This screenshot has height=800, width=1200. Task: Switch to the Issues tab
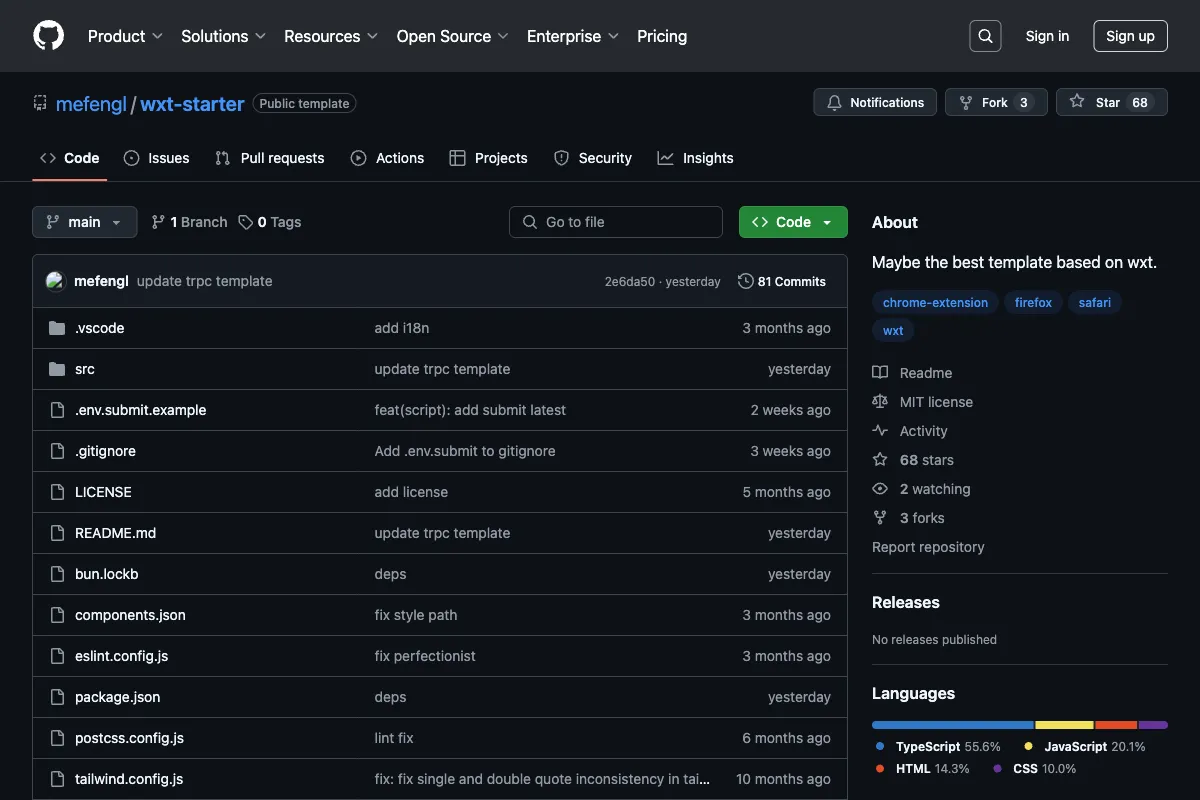[156, 158]
